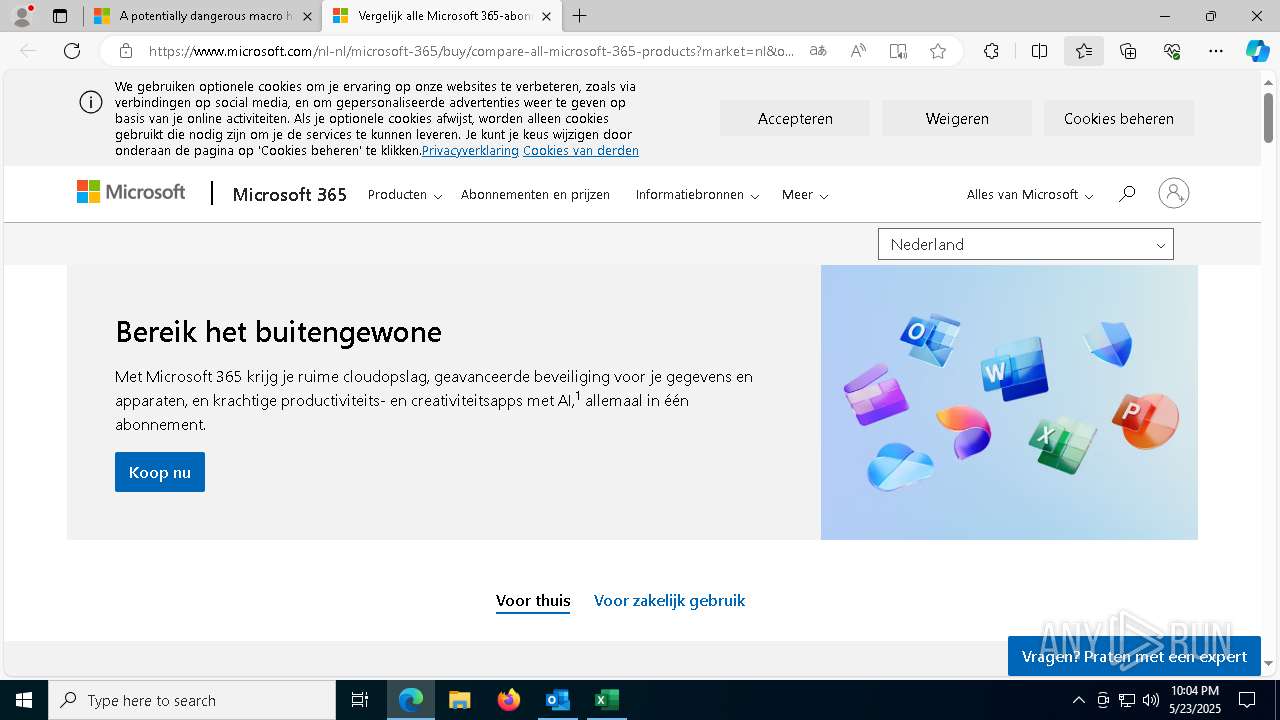The width and height of the screenshot is (1280, 720).
Task: Click the Koop nu button
Action: point(160,472)
